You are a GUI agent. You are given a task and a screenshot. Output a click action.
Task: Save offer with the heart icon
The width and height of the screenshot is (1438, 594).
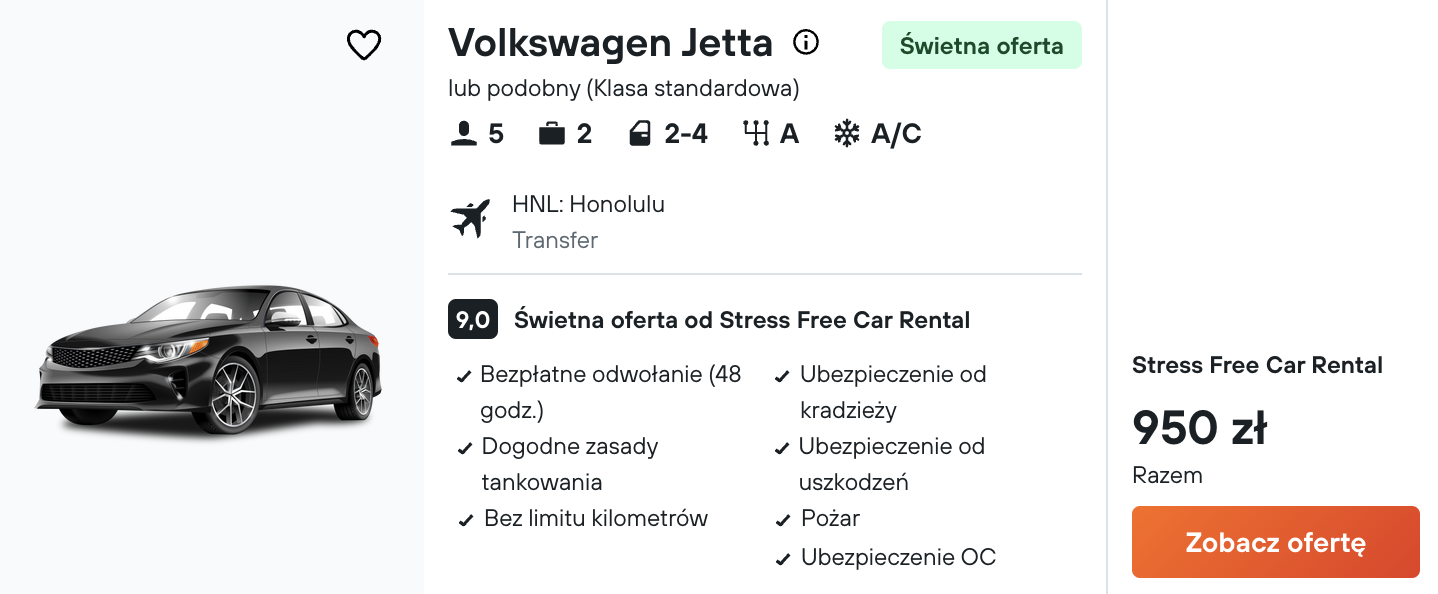coord(363,45)
